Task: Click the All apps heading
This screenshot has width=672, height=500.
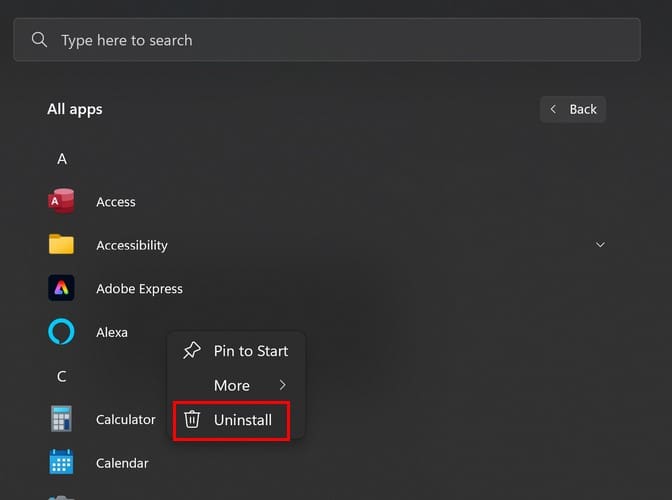Action: pos(75,110)
